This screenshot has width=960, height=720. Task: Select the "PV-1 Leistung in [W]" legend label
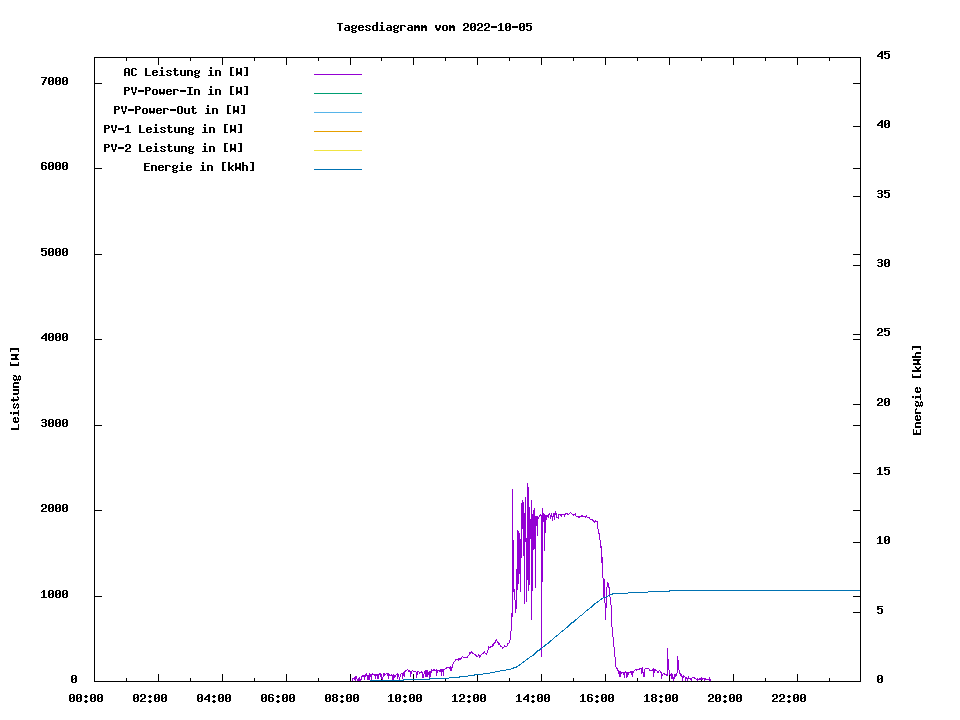coord(173,129)
